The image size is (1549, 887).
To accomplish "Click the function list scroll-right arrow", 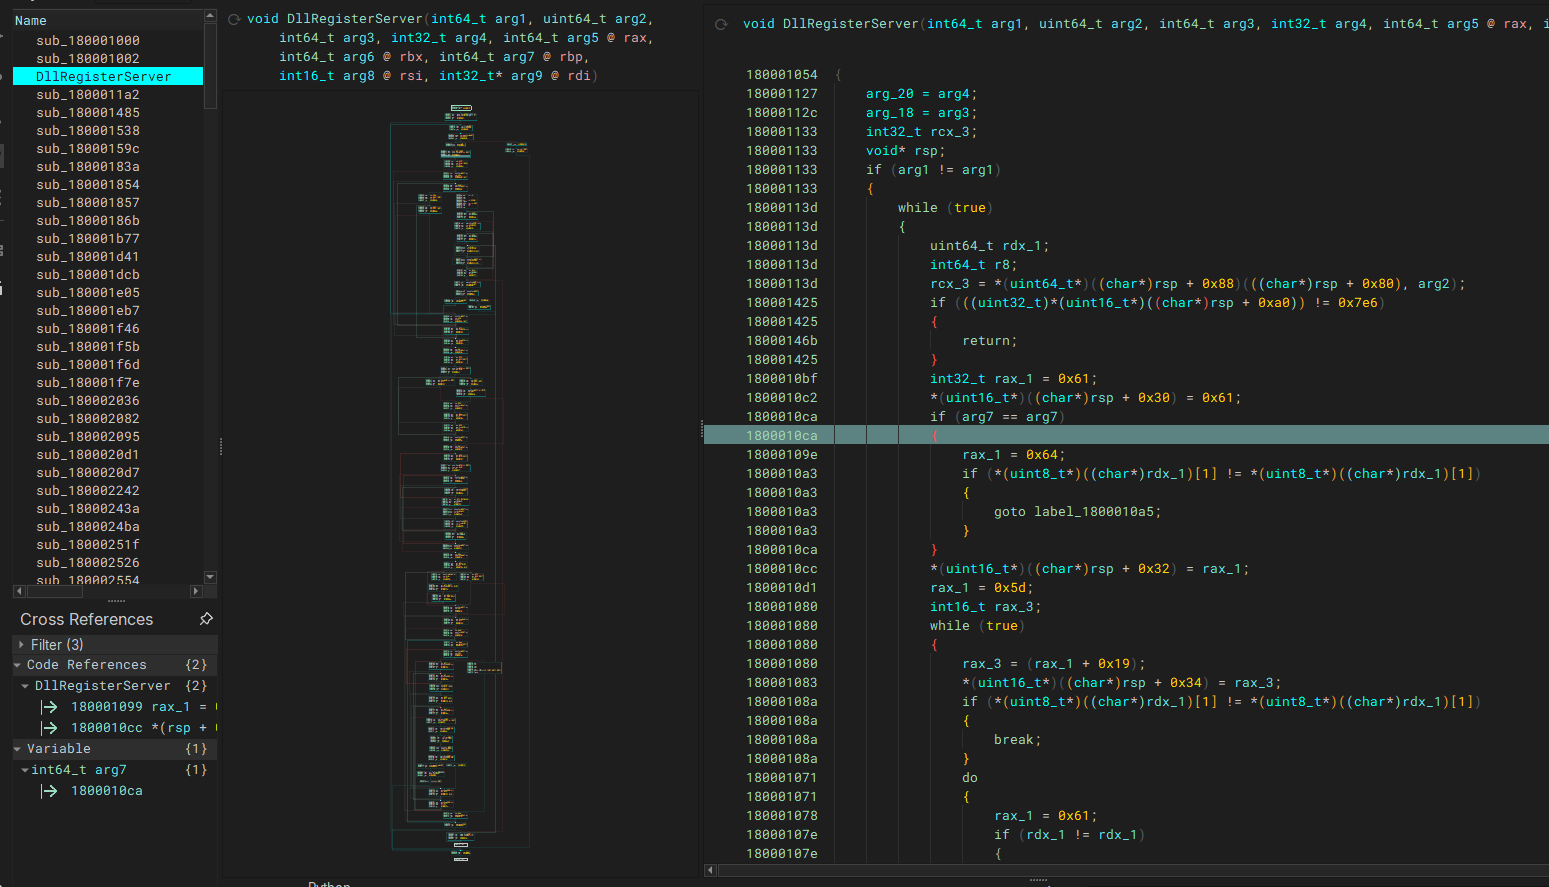I will click(196, 591).
